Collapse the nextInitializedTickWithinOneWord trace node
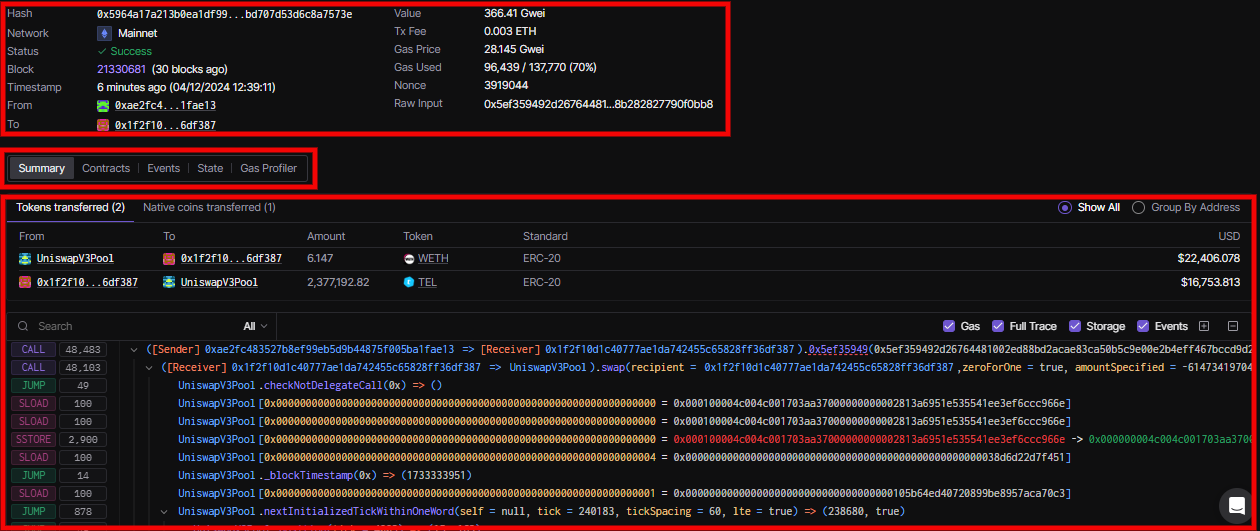The height and width of the screenshot is (531, 1260). [x=165, y=512]
